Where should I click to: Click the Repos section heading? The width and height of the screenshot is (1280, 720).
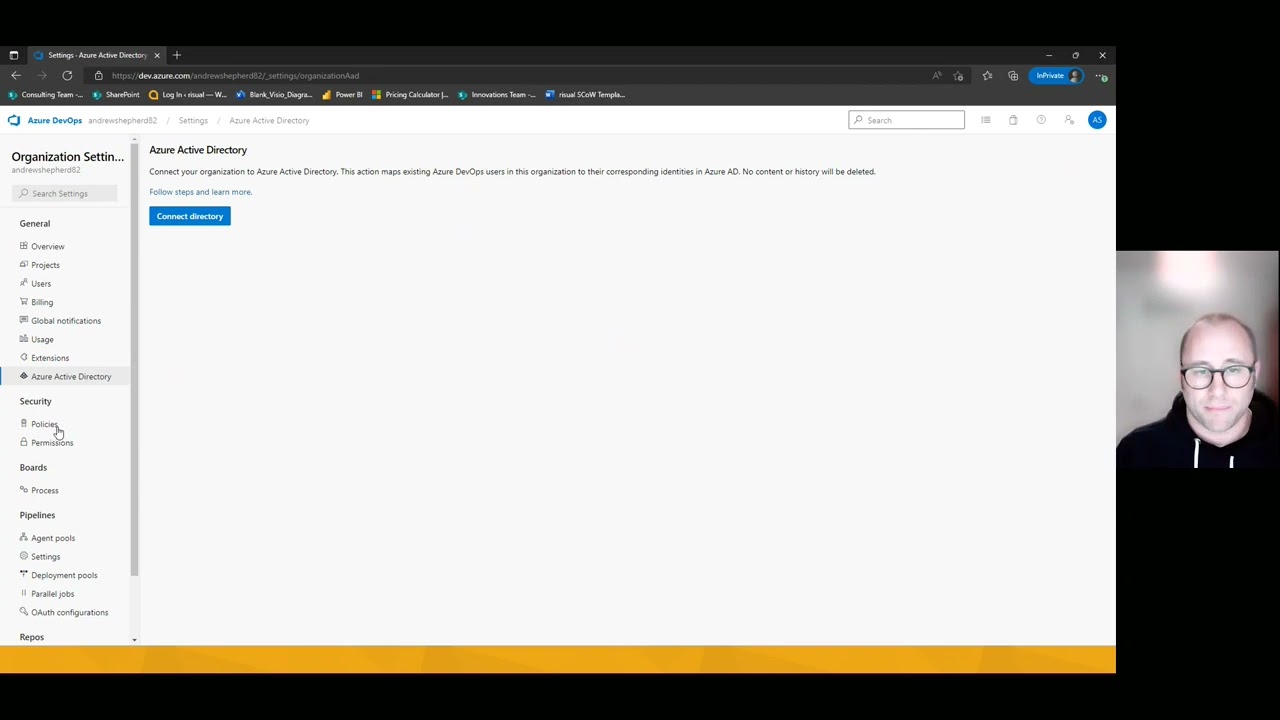pyautogui.click(x=32, y=637)
